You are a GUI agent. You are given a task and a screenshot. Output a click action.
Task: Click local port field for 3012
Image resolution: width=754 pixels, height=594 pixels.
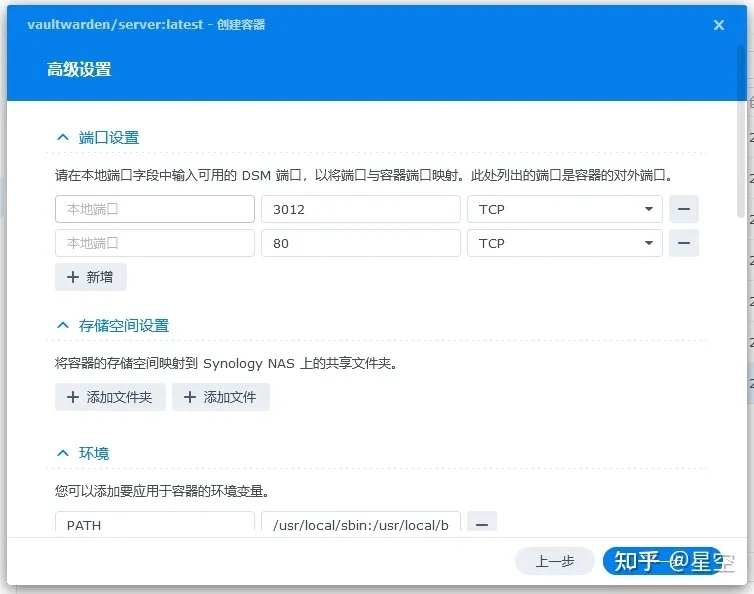pyautogui.click(x=155, y=209)
